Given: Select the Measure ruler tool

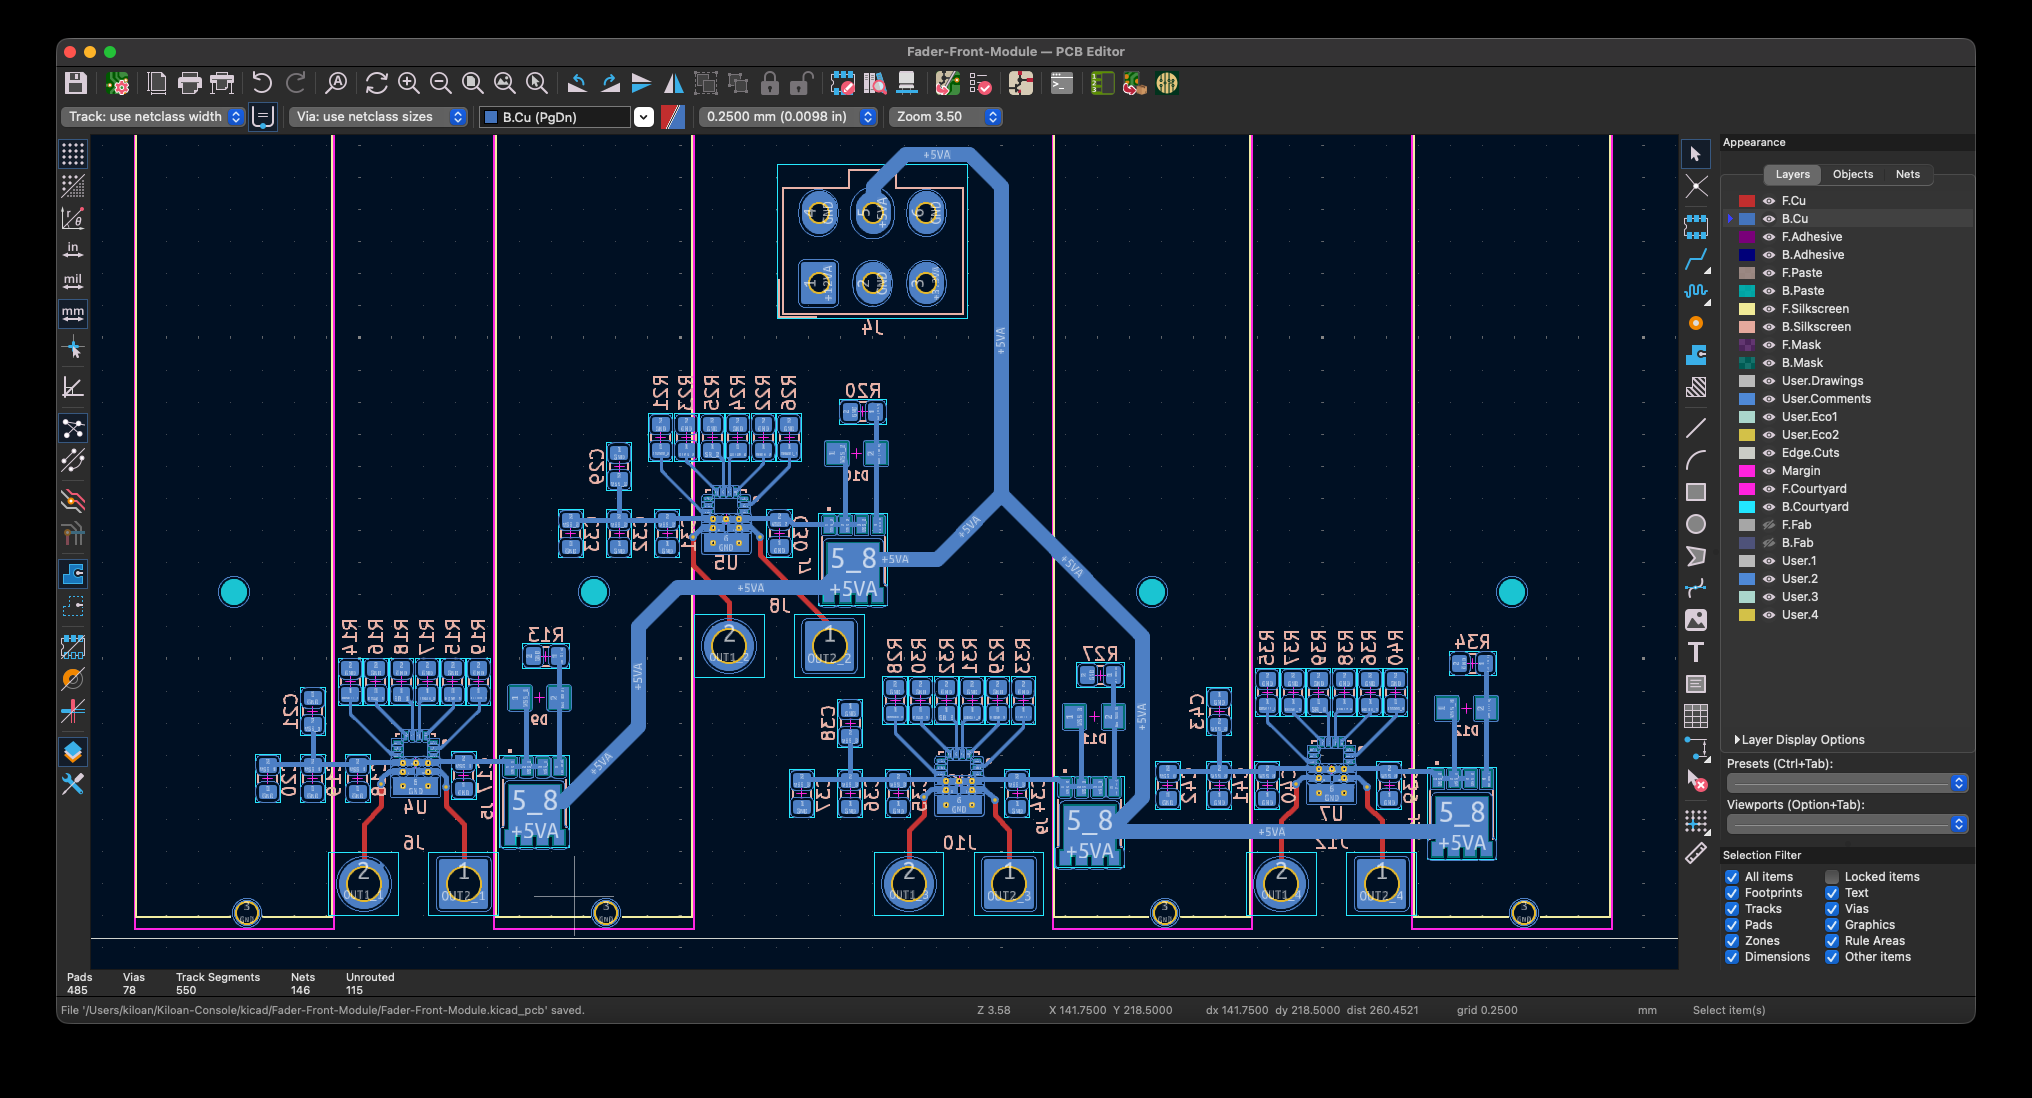Looking at the screenshot, I should pos(1696,853).
